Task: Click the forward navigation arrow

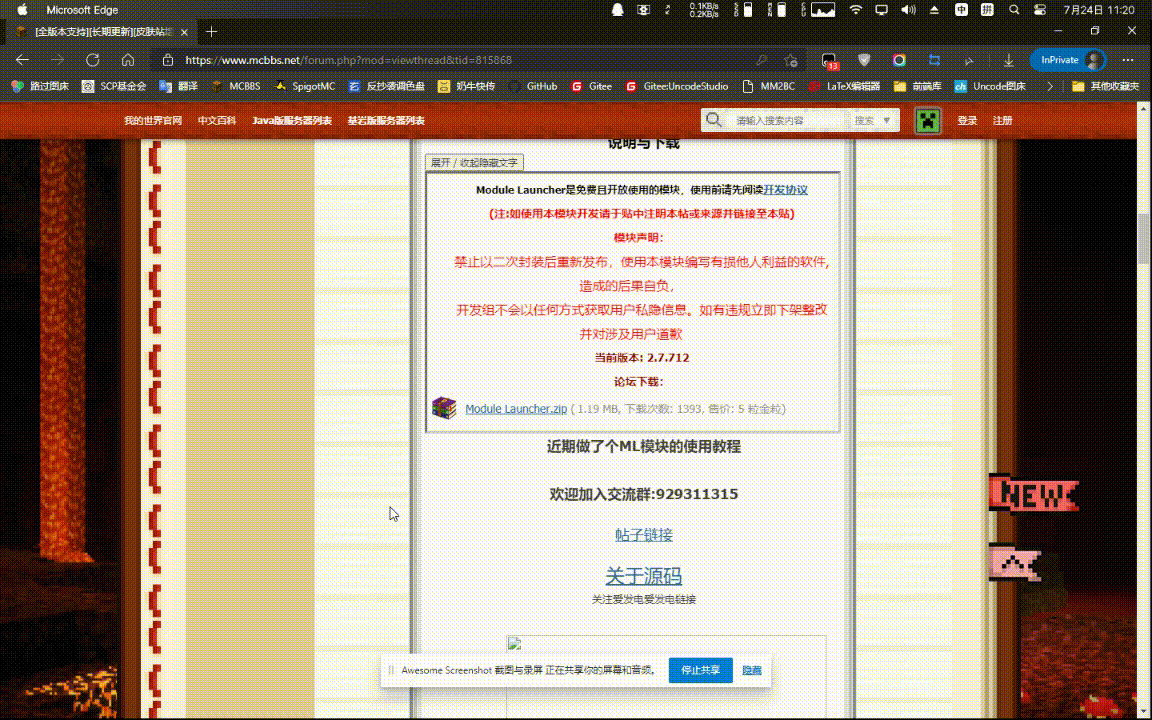Action: pos(57,60)
